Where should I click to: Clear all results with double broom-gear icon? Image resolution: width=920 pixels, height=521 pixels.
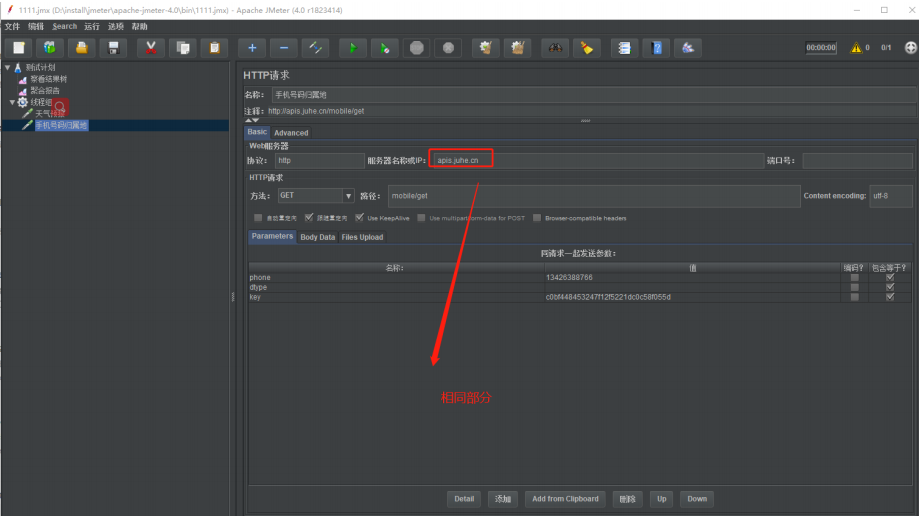click(517, 48)
